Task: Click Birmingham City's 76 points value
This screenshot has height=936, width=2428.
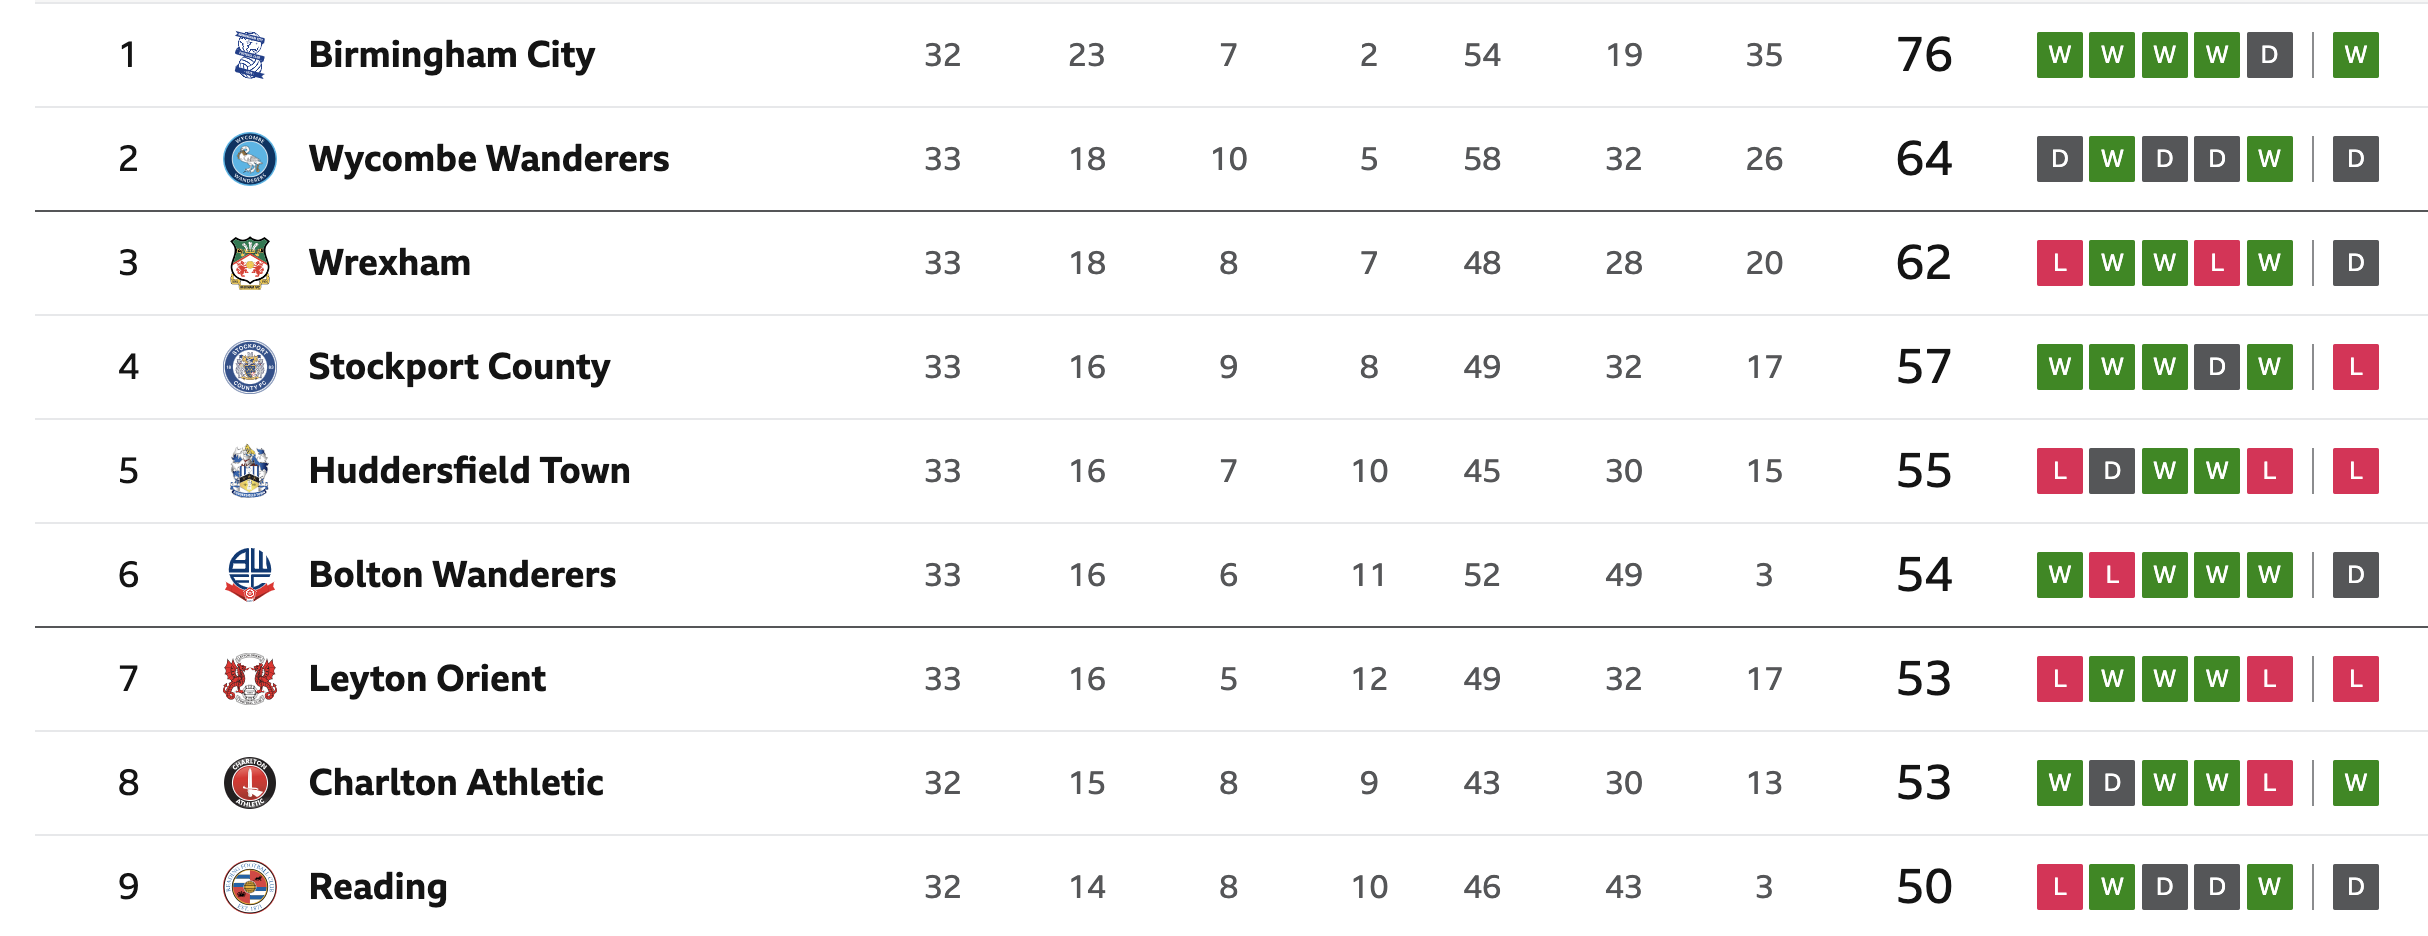Action: click(1923, 55)
